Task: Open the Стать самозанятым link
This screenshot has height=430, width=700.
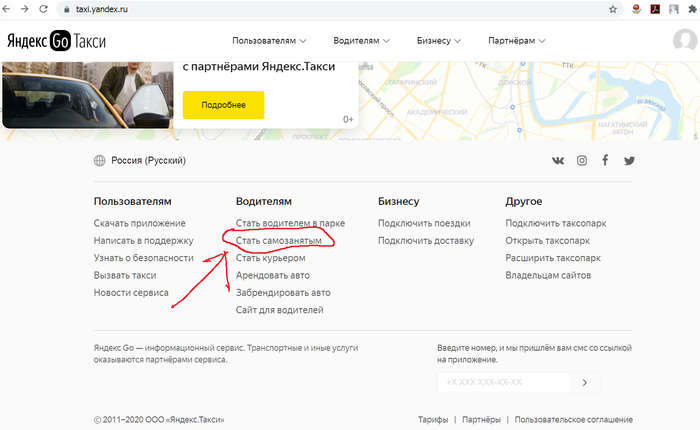Action: (x=278, y=241)
